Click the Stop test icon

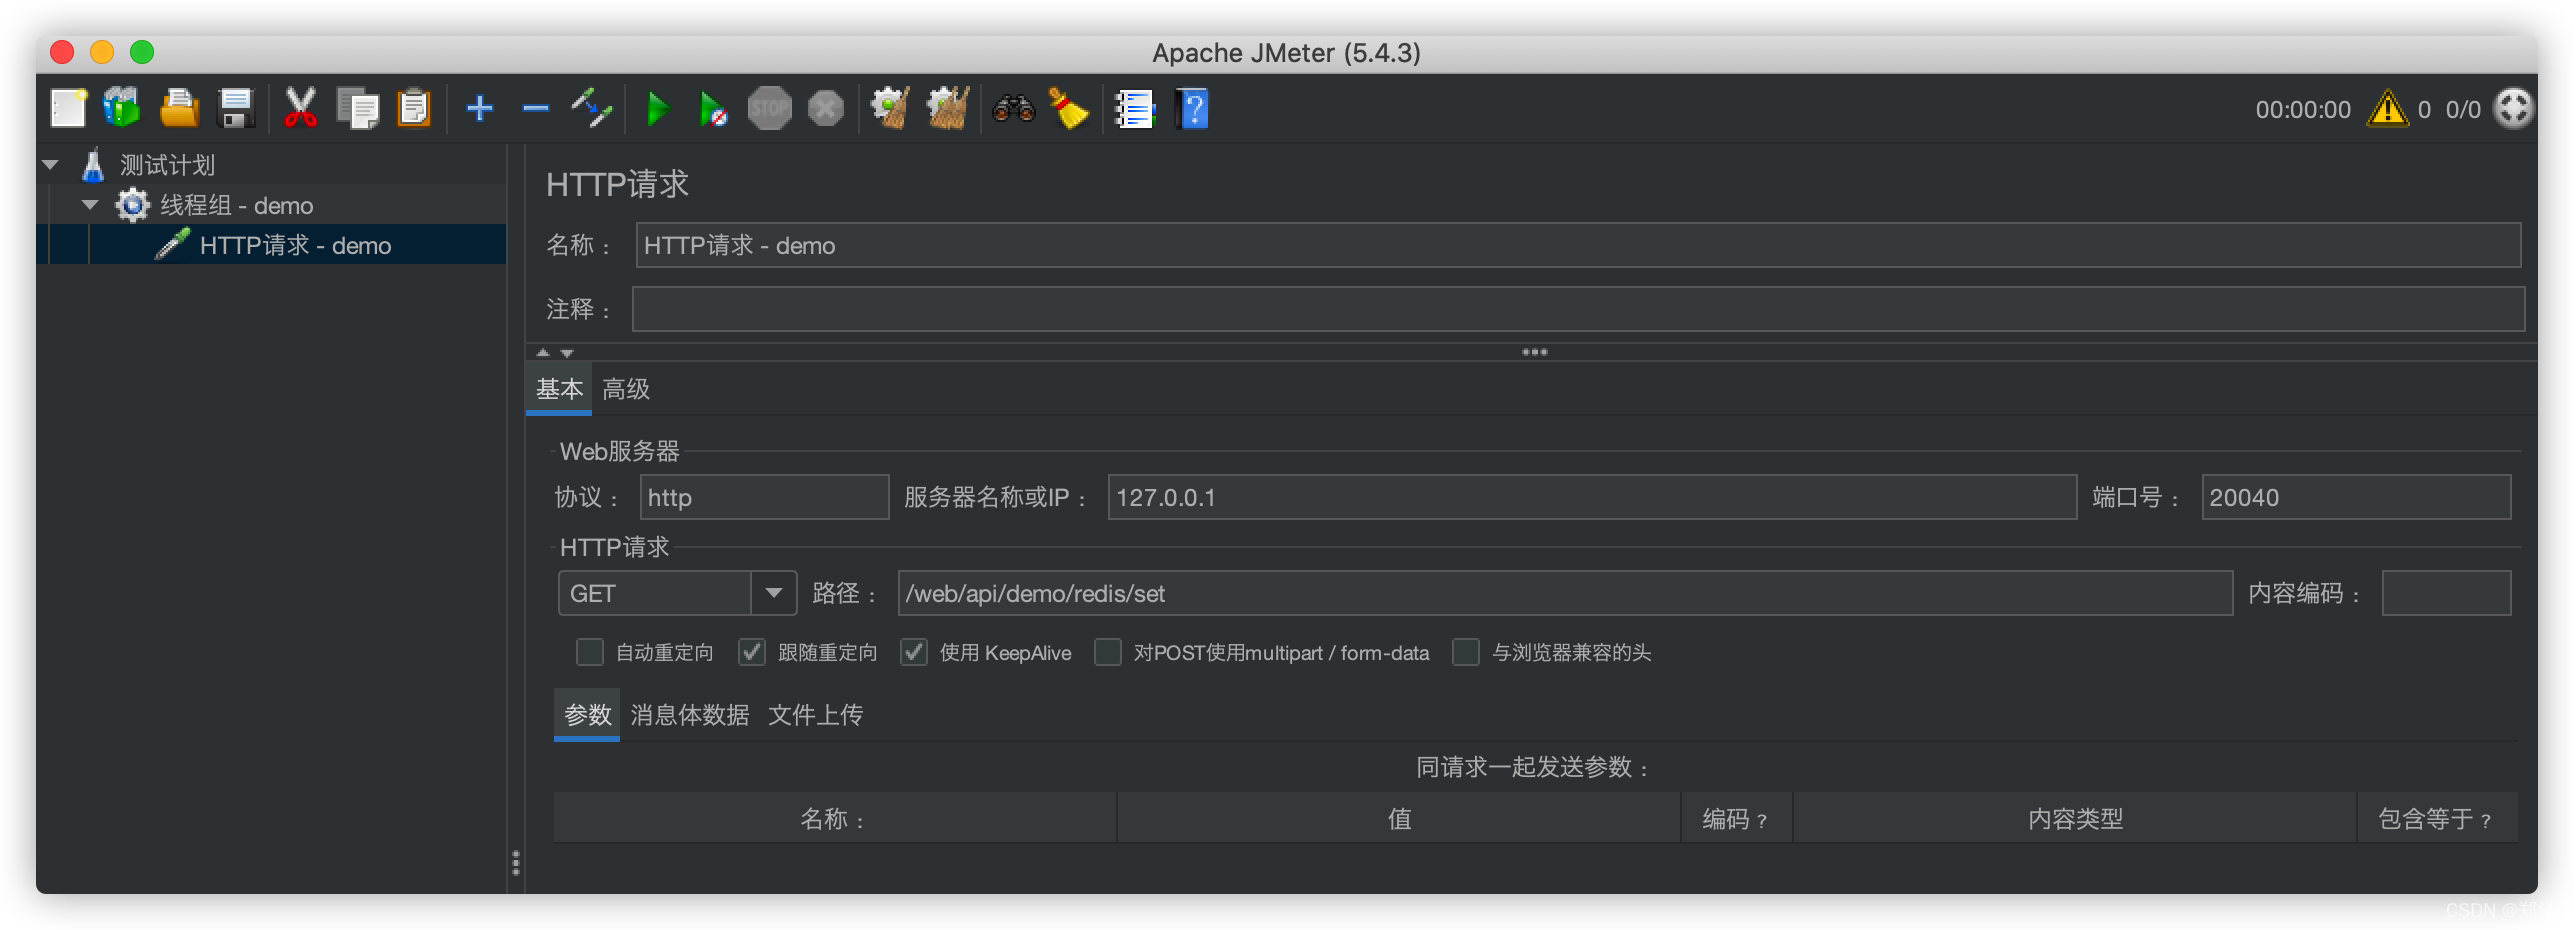click(769, 108)
